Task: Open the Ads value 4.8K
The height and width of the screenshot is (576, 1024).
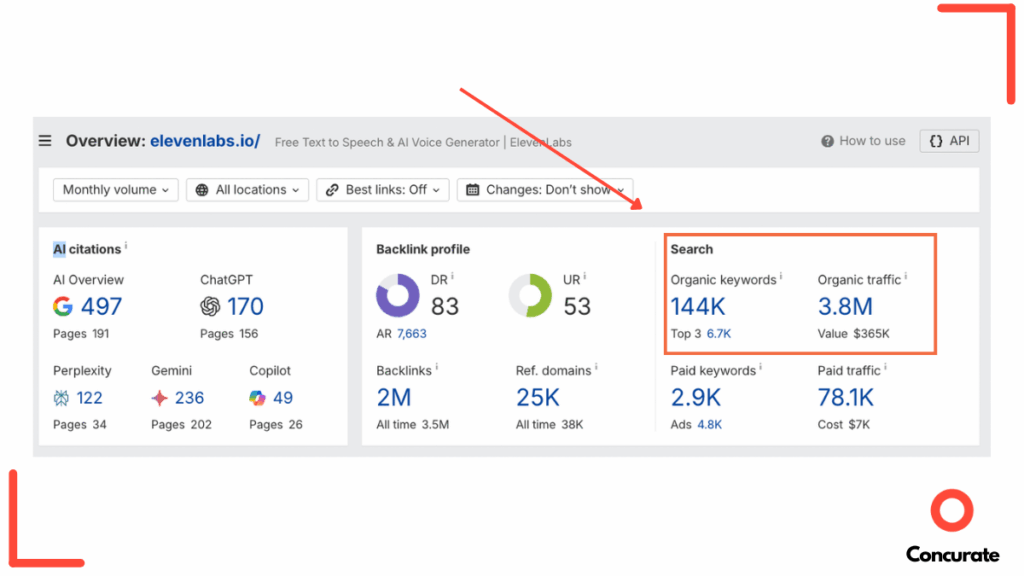Action: coord(710,424)
